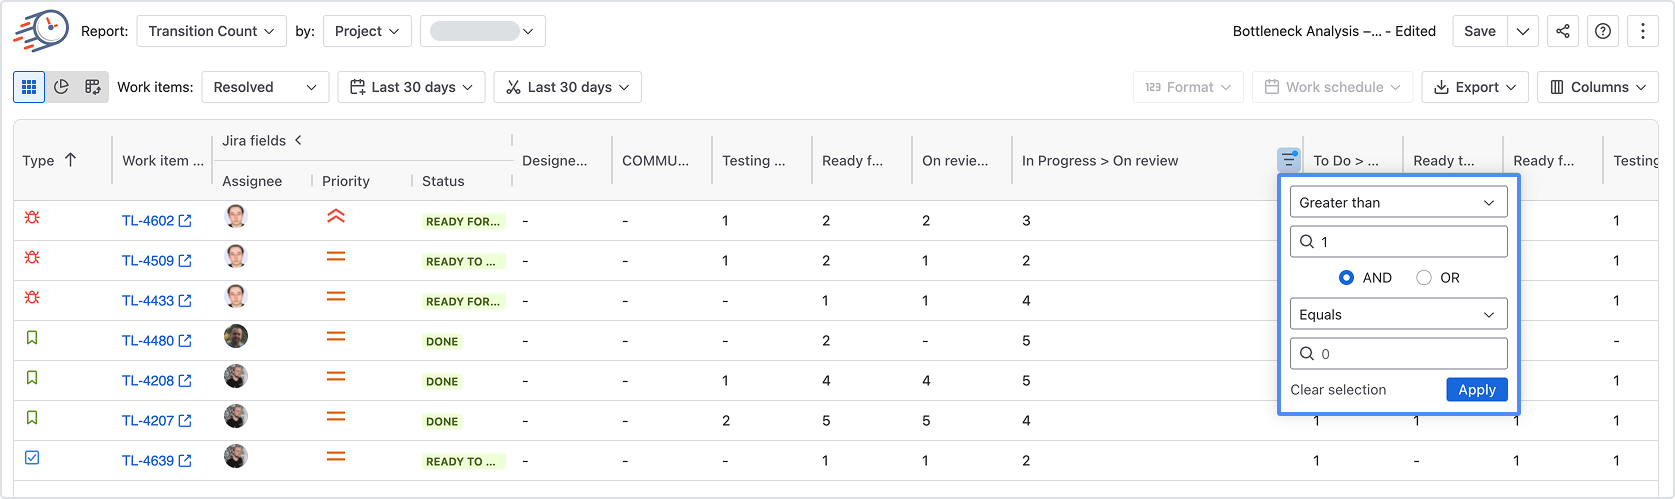Open external link icon next to TL-4433
Screen dimensions: 1675x499
[185, 301]
